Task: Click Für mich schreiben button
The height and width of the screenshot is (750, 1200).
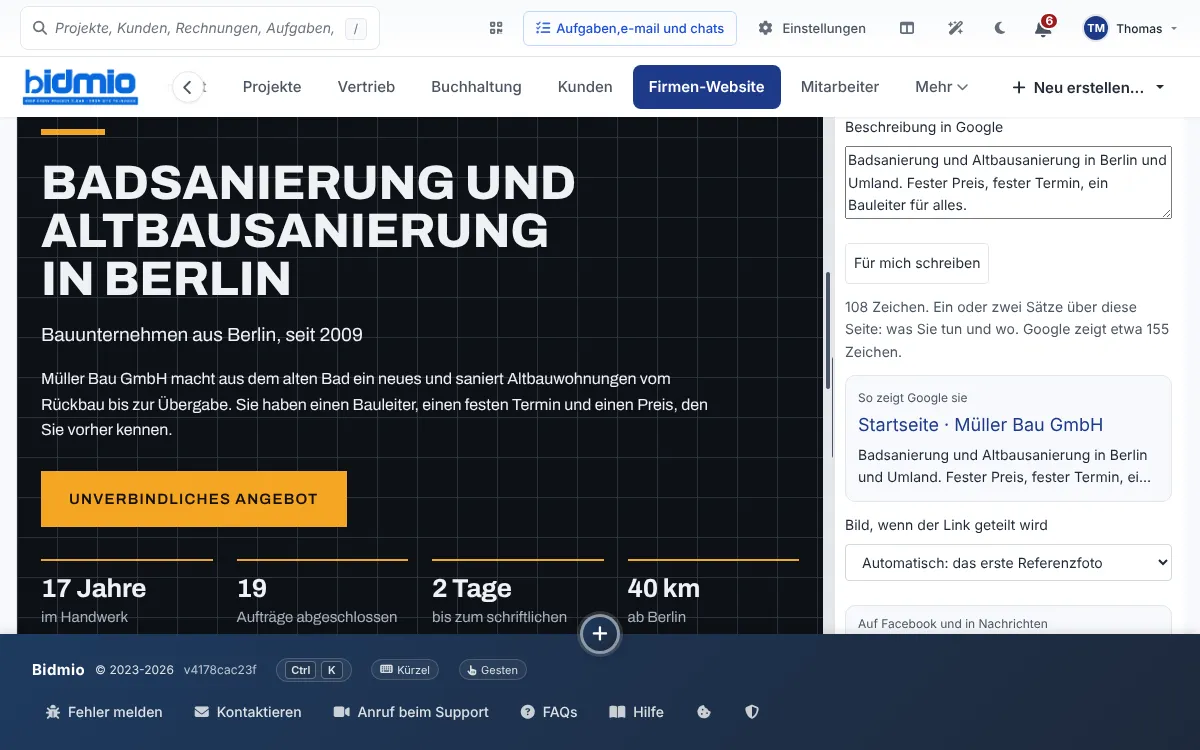Action: 917,263
